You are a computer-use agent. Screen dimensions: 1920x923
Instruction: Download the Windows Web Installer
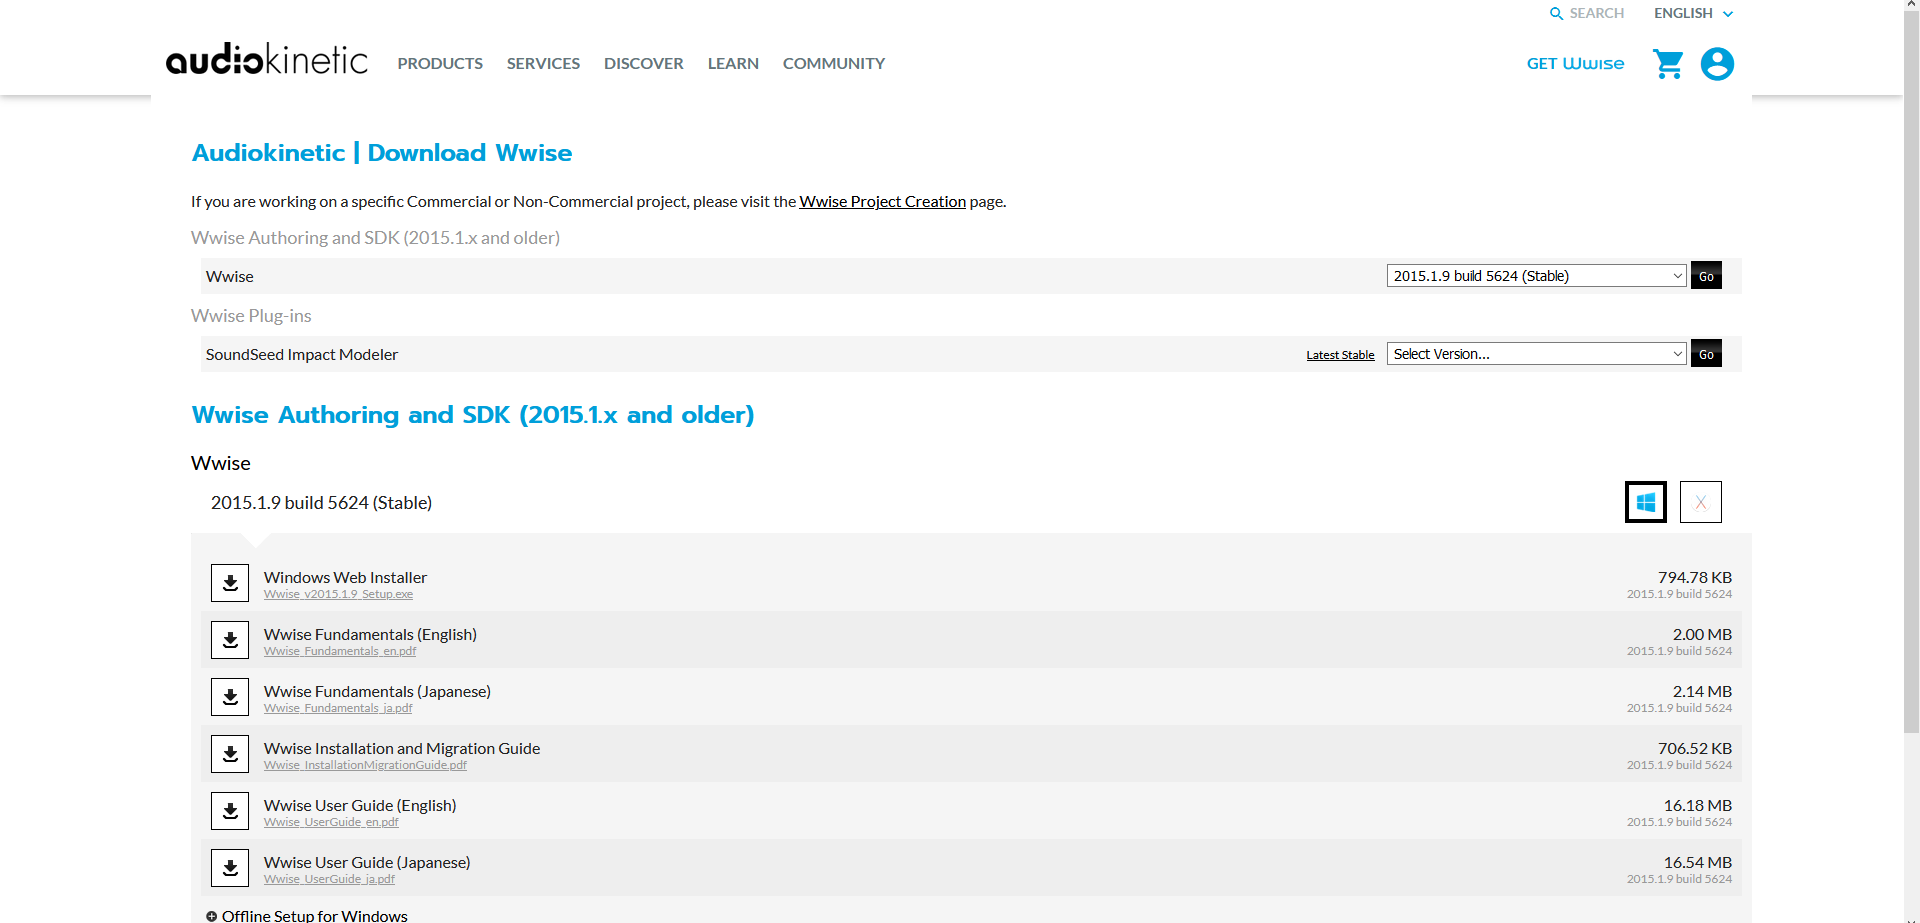230,583
